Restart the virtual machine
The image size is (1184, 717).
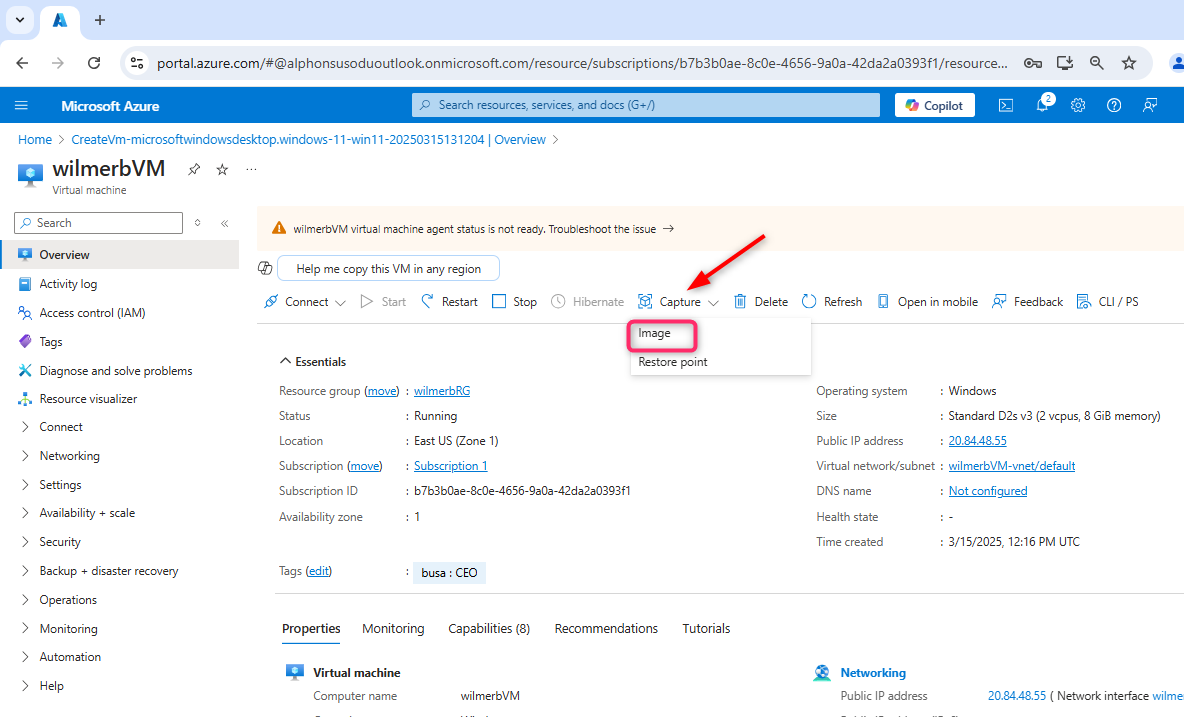click(449, 302)
